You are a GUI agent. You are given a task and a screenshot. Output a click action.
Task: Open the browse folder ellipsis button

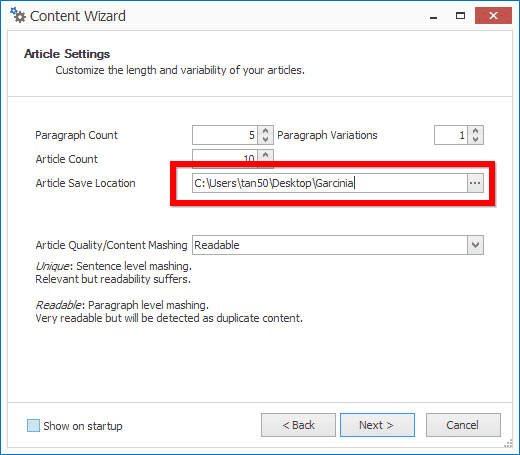click(475, 183)
